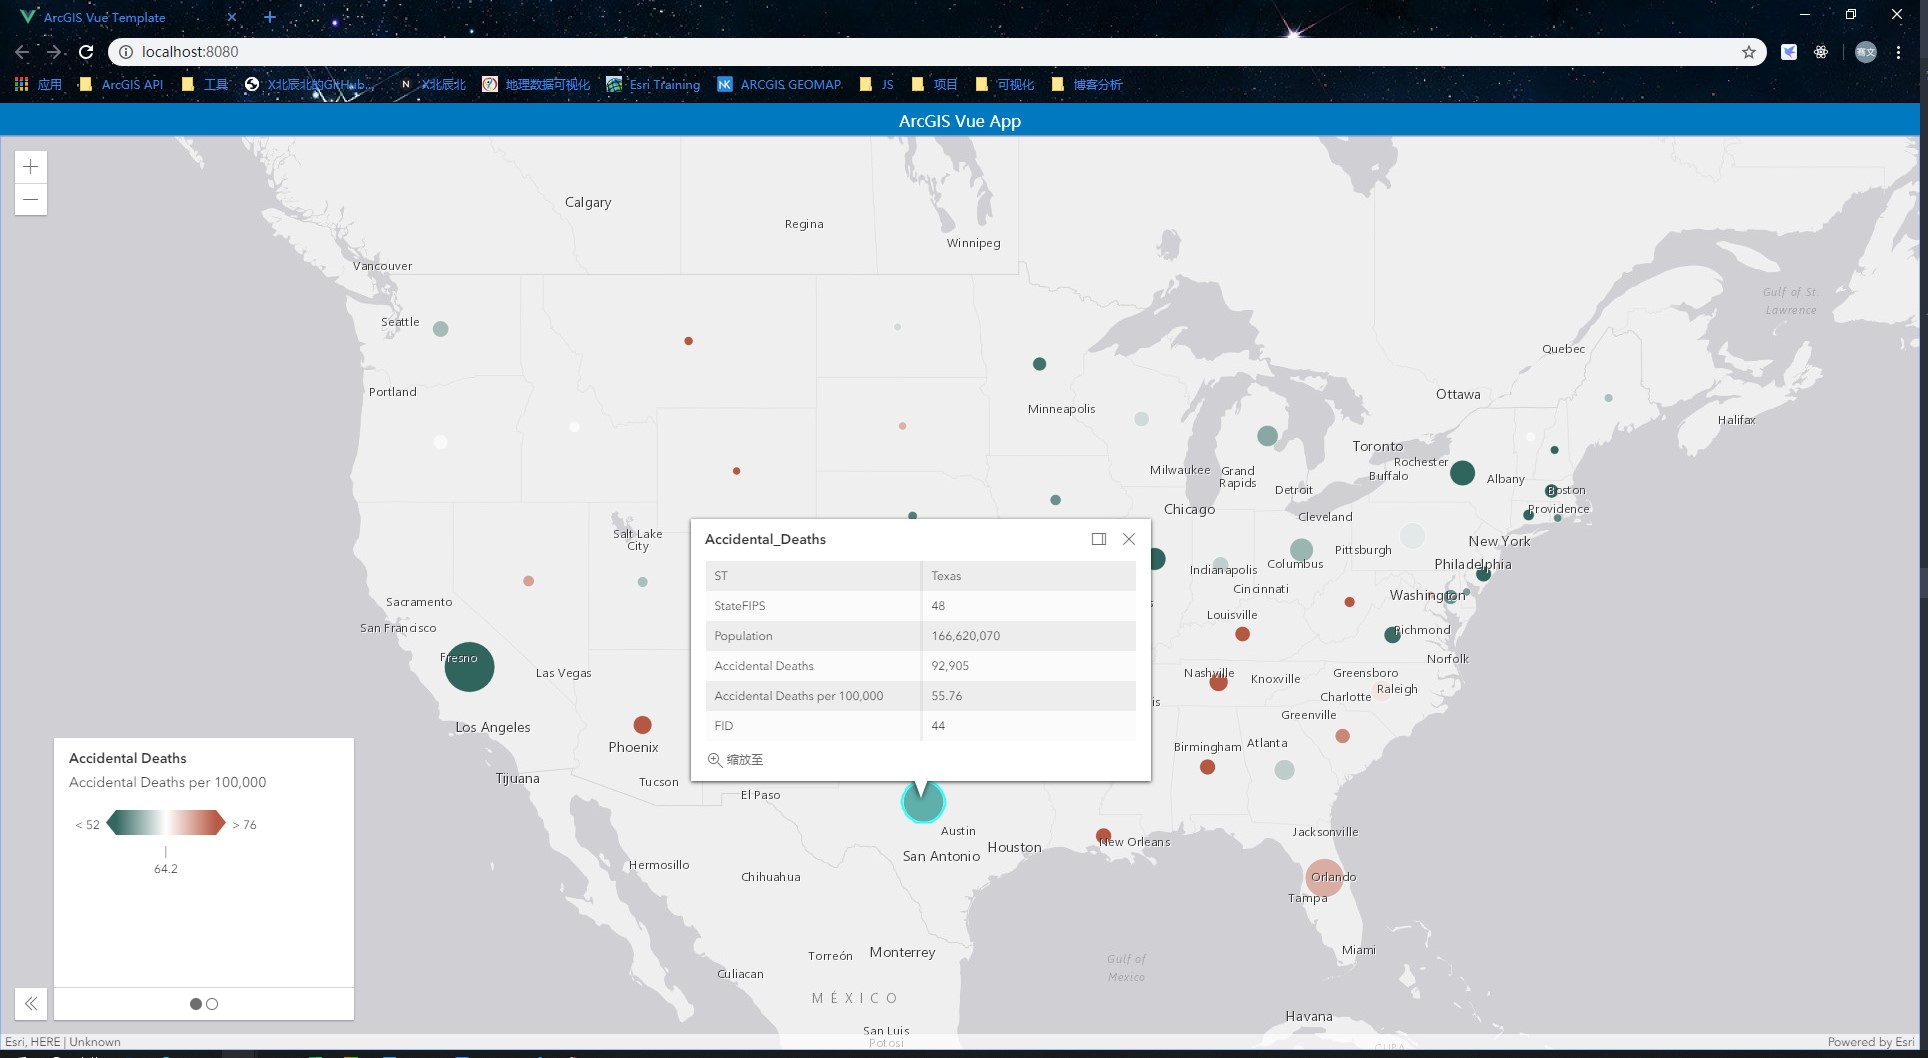Click the Florida circle at Orlando

point(1325,877)
